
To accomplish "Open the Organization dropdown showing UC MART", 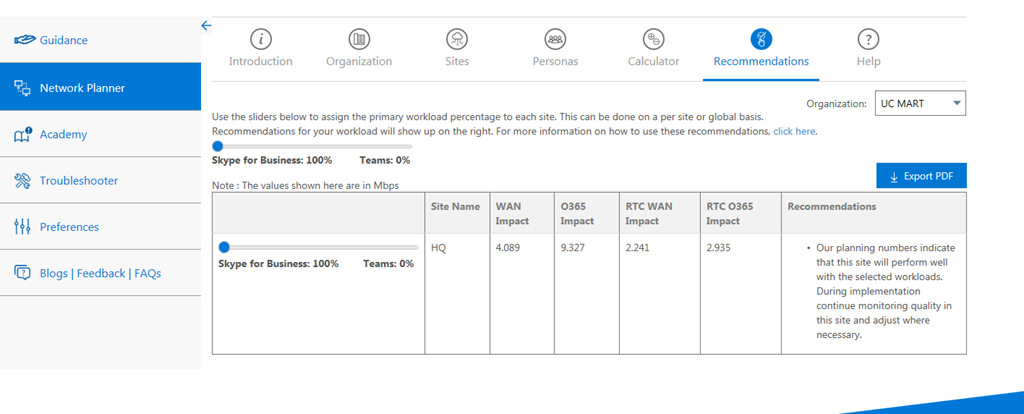I will (920, 103).
